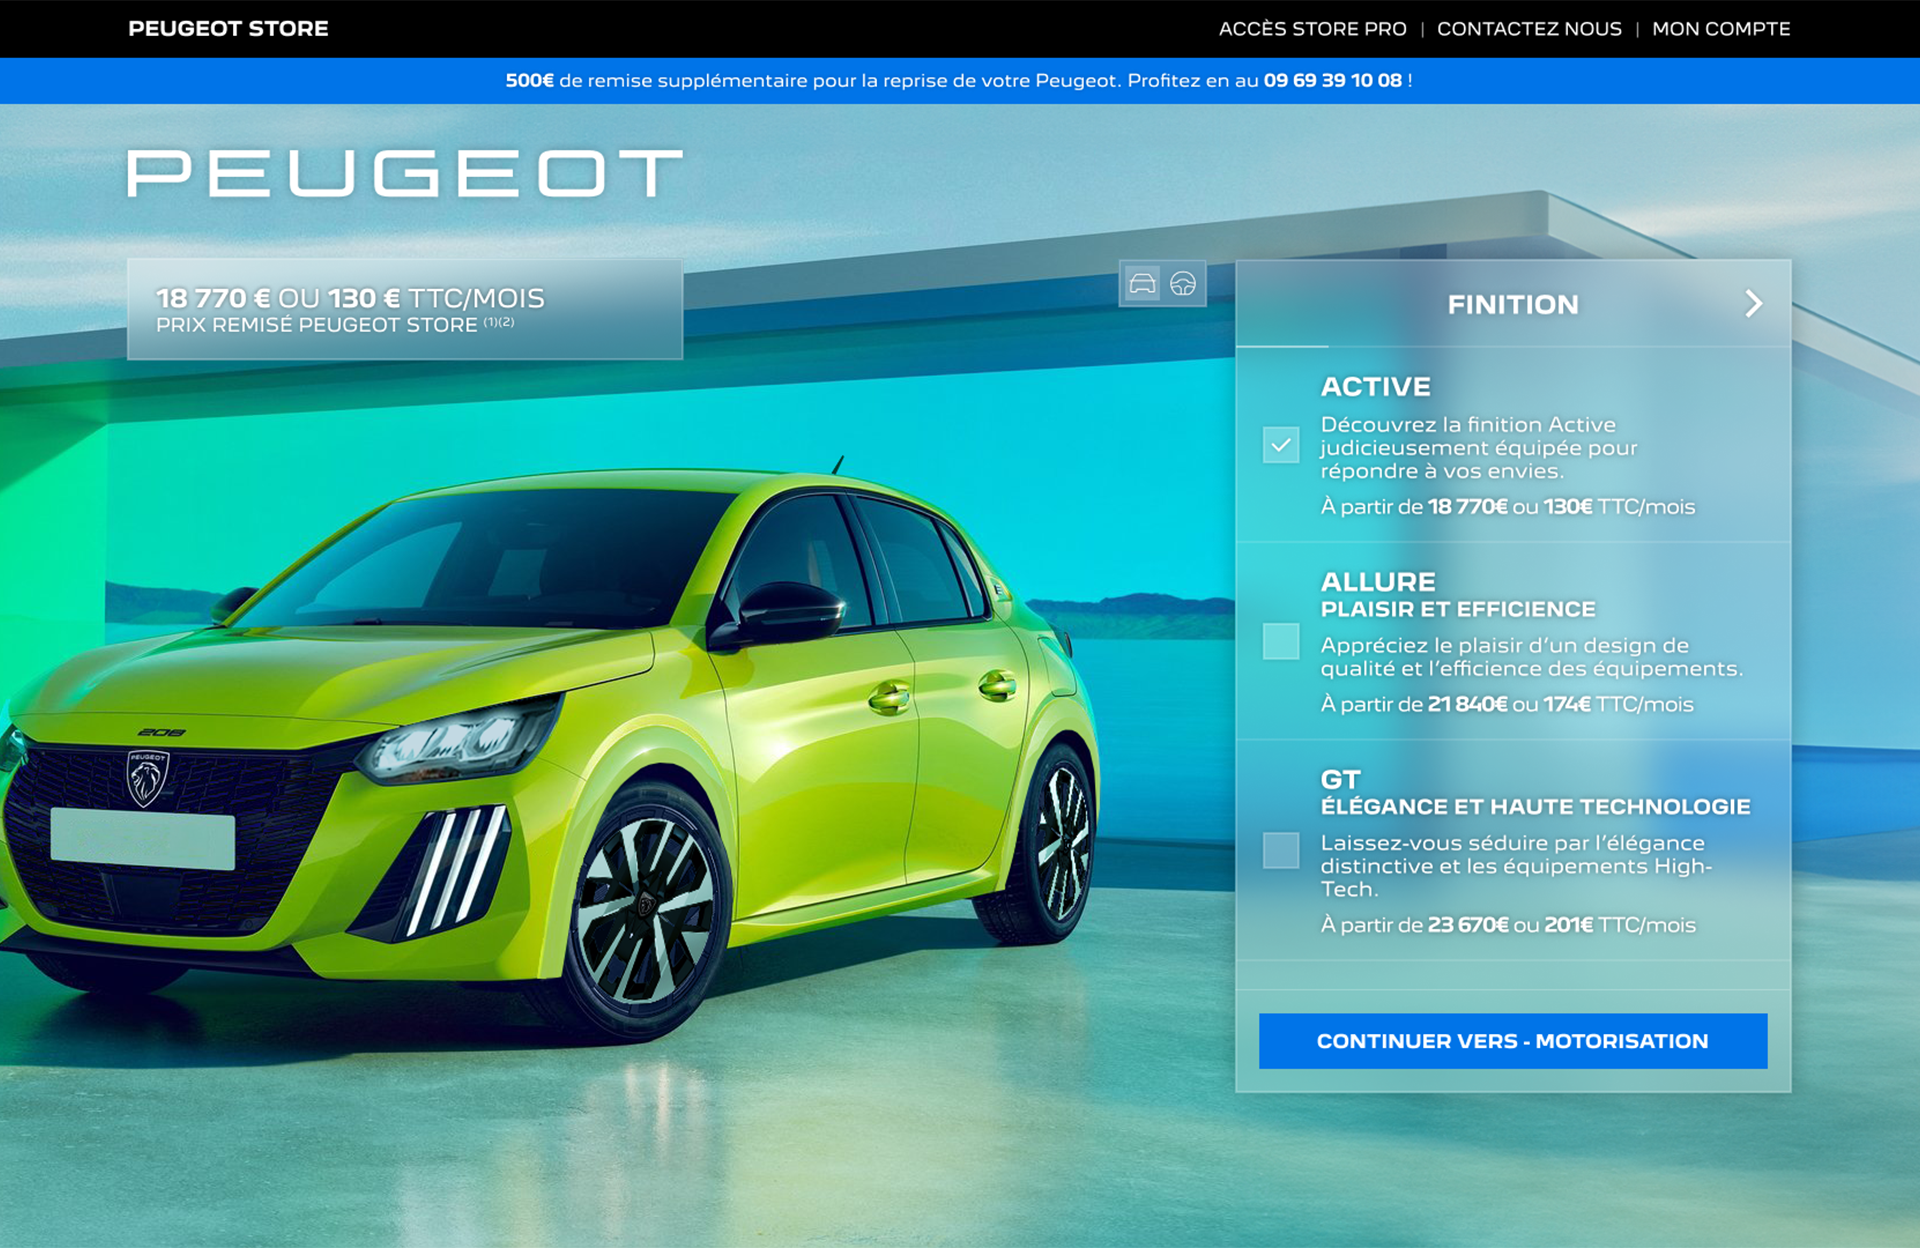The height and width of the screenshot is (1248, 1920).
Task: Uncheck the Active finish checkbox
Action: (1280, 445)
